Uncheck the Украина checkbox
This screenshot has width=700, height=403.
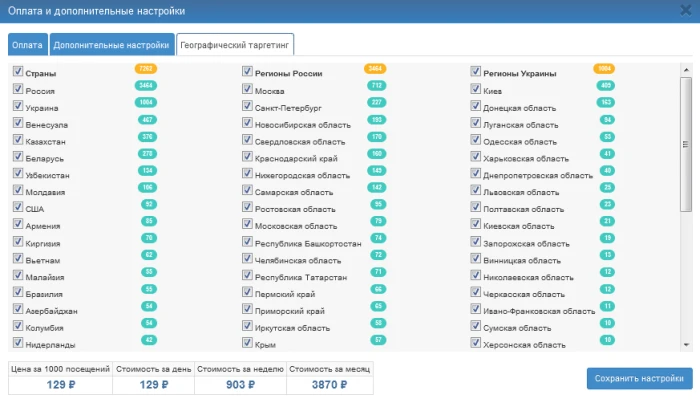[18, 106]
